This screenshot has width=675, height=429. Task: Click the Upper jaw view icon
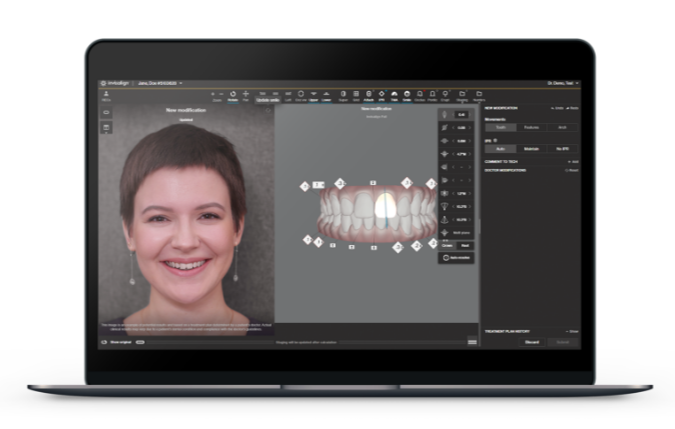[x=312, y=96]
